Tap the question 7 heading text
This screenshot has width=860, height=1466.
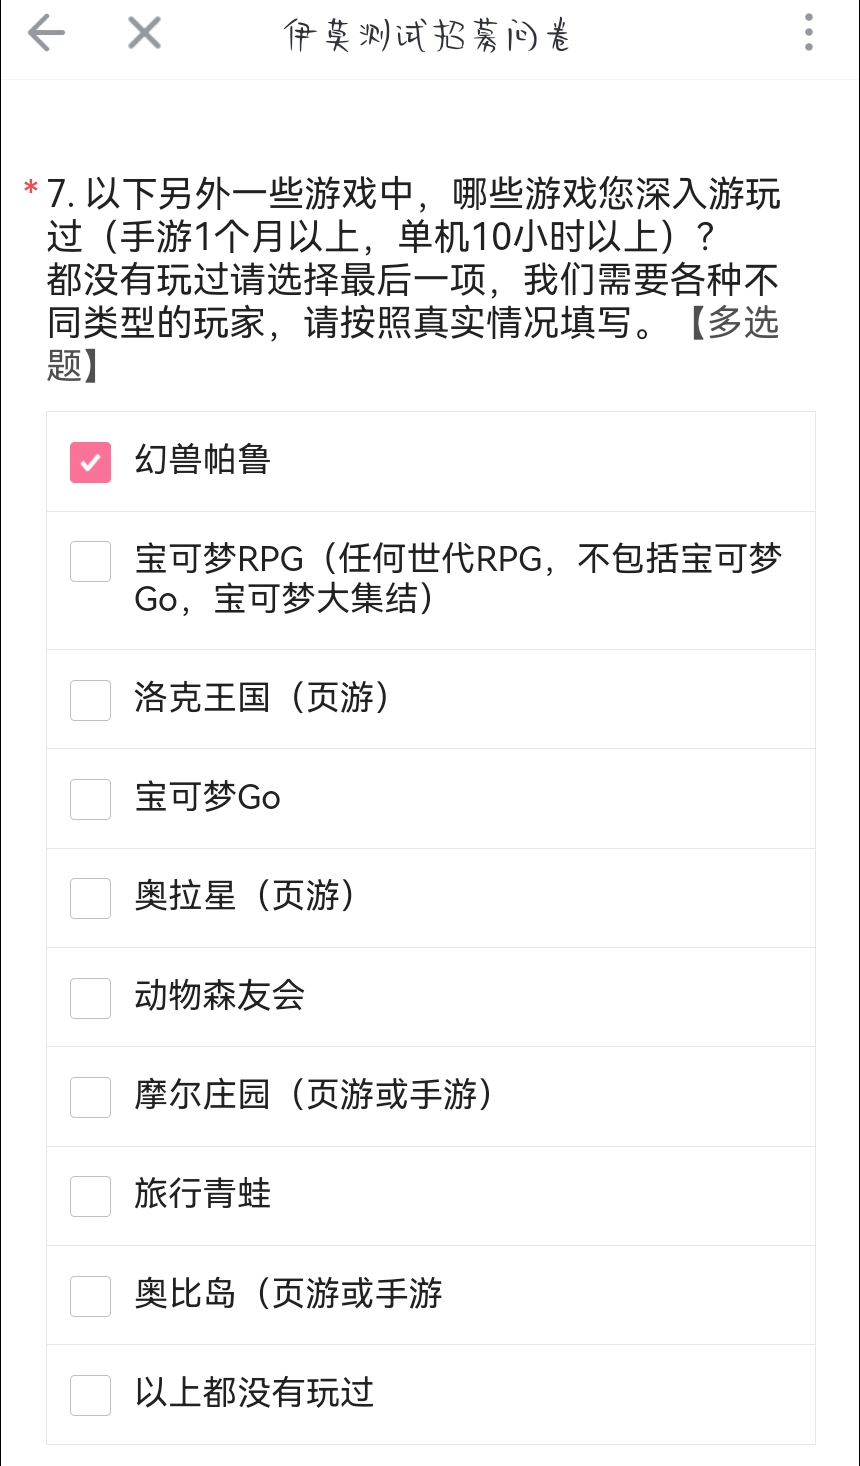click(x=413, y=279)
